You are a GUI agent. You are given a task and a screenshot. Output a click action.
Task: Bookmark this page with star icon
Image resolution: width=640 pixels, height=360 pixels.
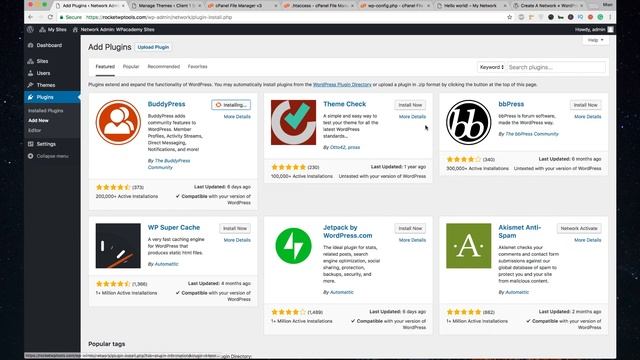509,17
